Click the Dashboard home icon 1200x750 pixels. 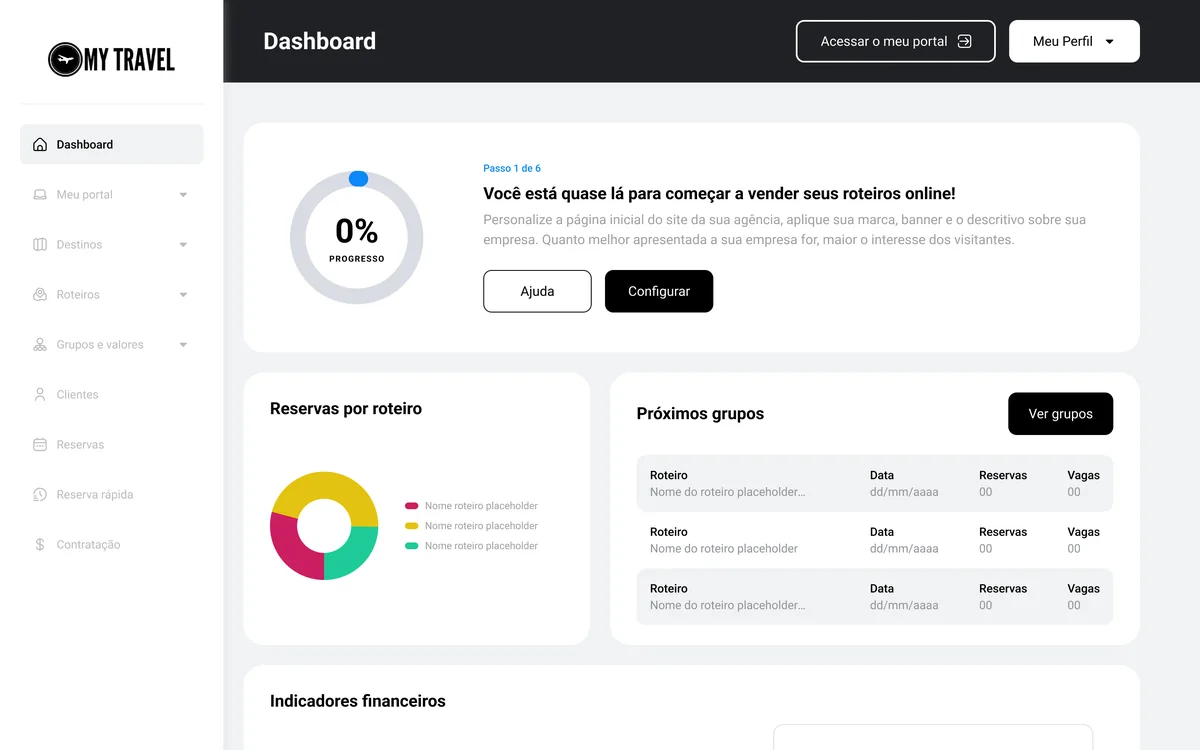40,144
